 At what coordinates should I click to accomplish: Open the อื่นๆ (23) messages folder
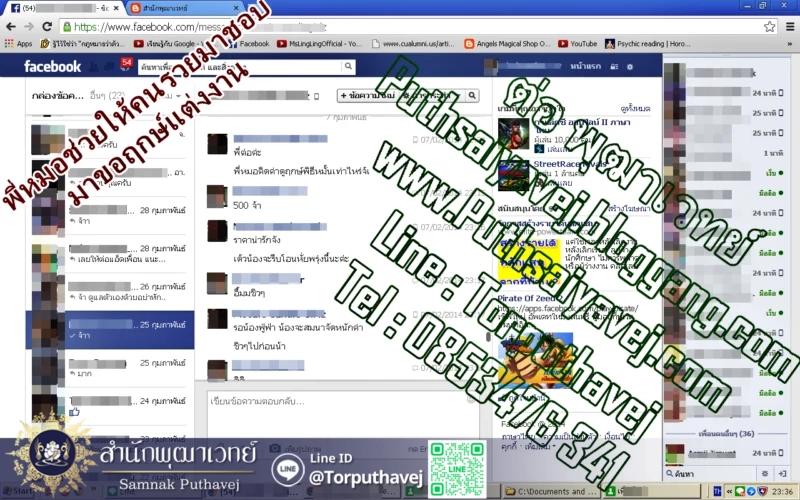[x=107, y=95]
